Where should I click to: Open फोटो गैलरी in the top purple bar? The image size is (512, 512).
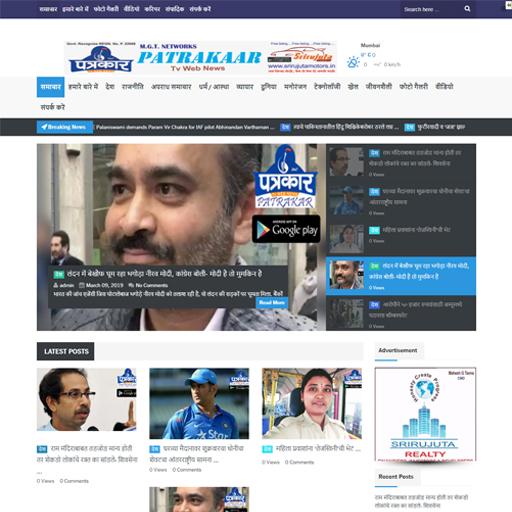(x=106, y=9)
